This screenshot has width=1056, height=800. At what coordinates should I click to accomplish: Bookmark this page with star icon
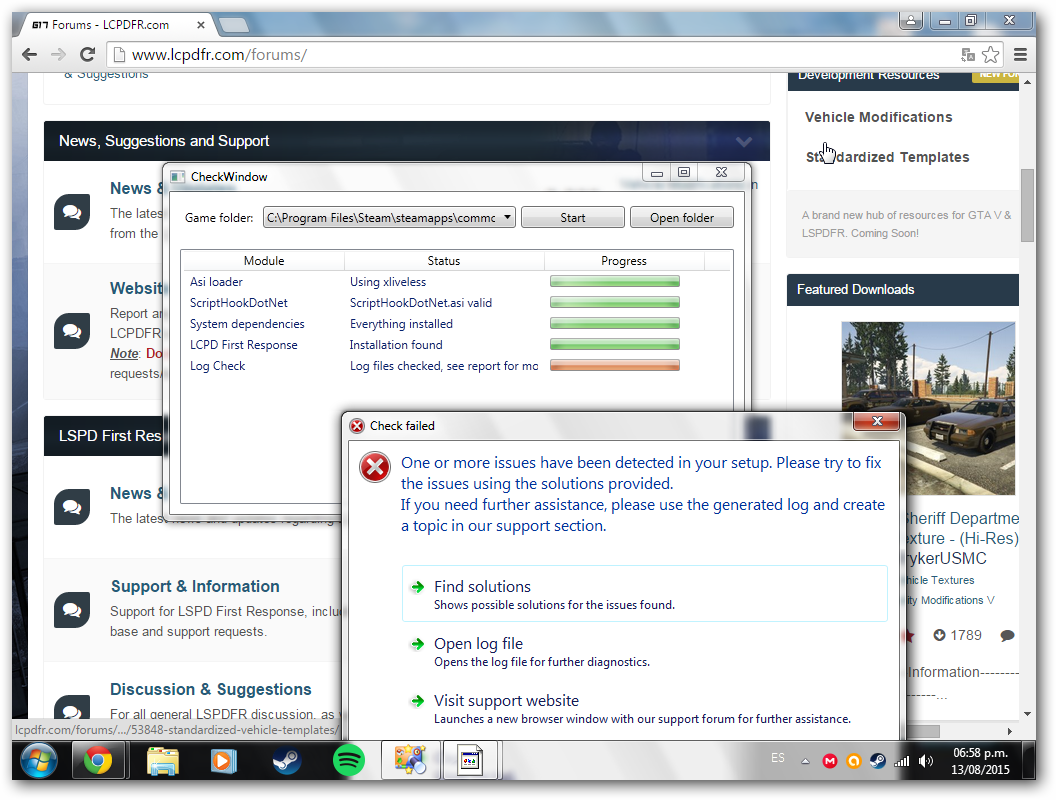pyautogui.click(x=991, y=55)
